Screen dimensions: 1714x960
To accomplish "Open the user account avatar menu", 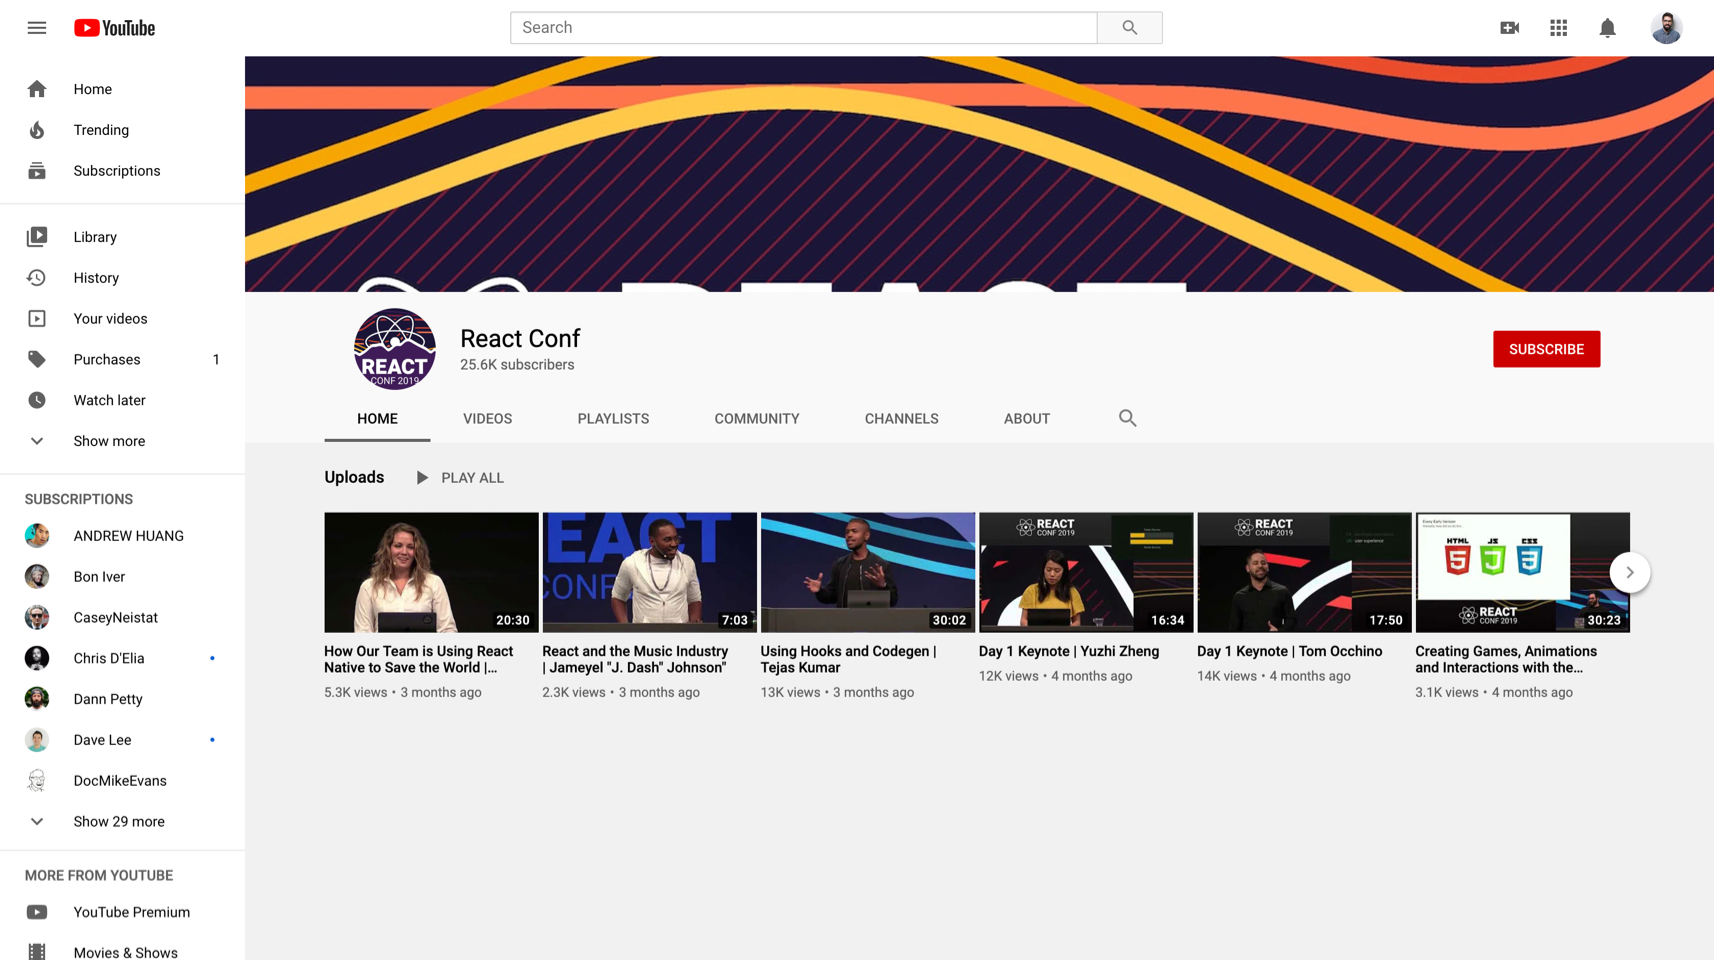I will [x=1665, y=28].
